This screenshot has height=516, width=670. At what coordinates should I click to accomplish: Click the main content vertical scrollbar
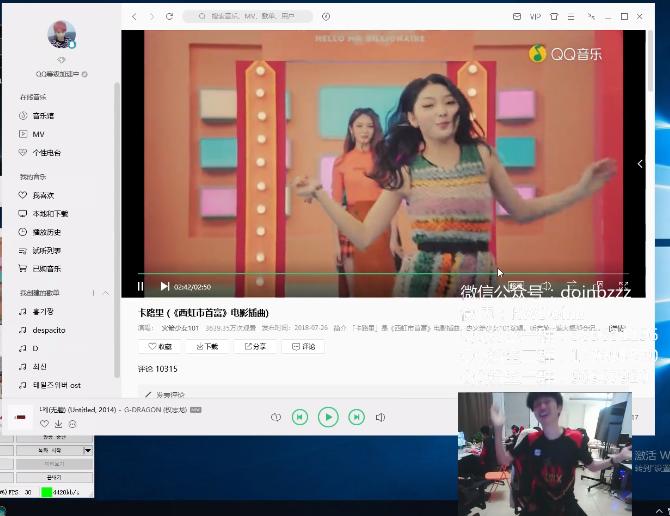tap(651, 61)
